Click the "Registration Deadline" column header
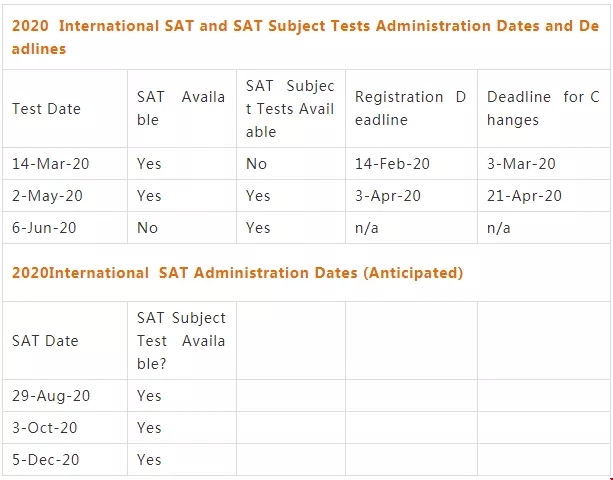The height and width of the screenshot is (480, 613). pyautogui.click(x=410, y=109)
